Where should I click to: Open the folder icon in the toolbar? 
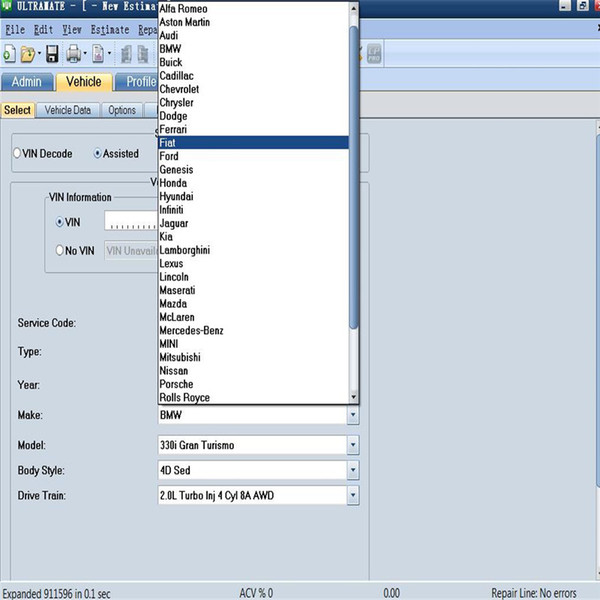point(28,54)
